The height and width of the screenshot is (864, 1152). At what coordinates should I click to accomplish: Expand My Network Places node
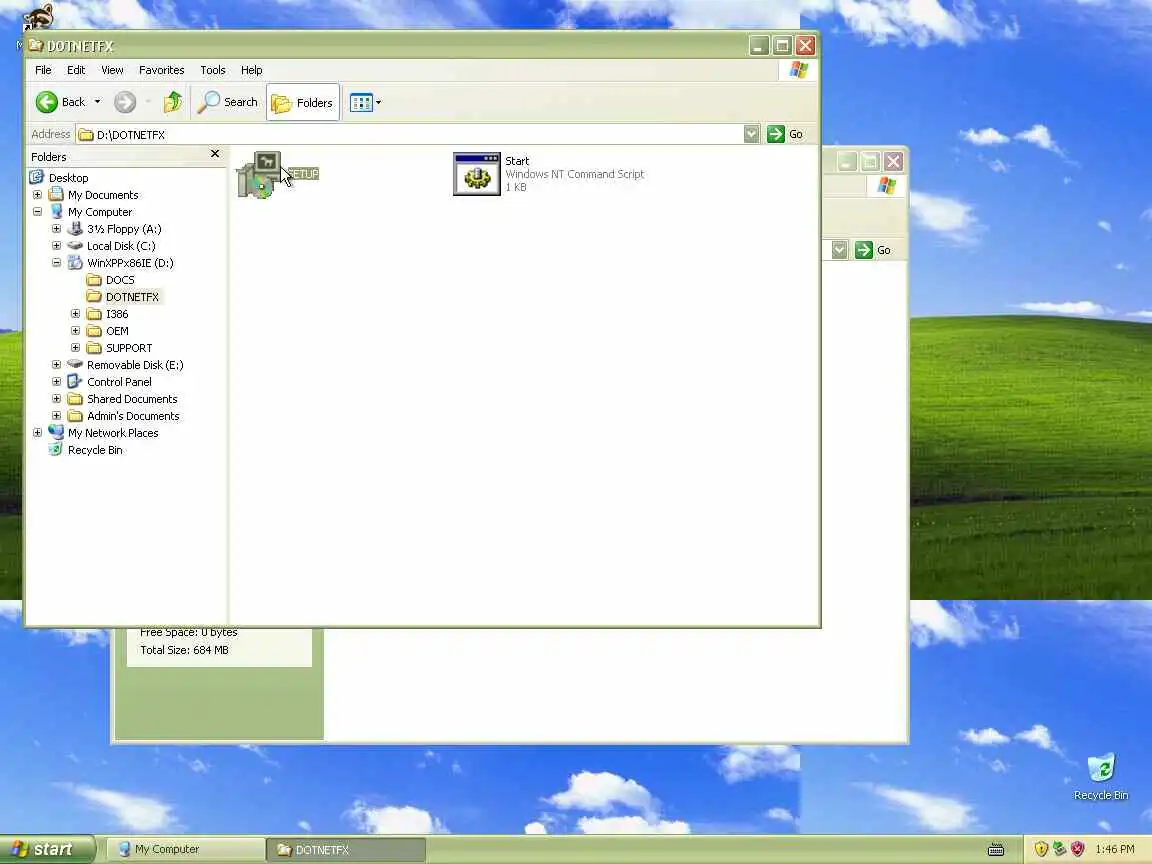coord(37,433)
